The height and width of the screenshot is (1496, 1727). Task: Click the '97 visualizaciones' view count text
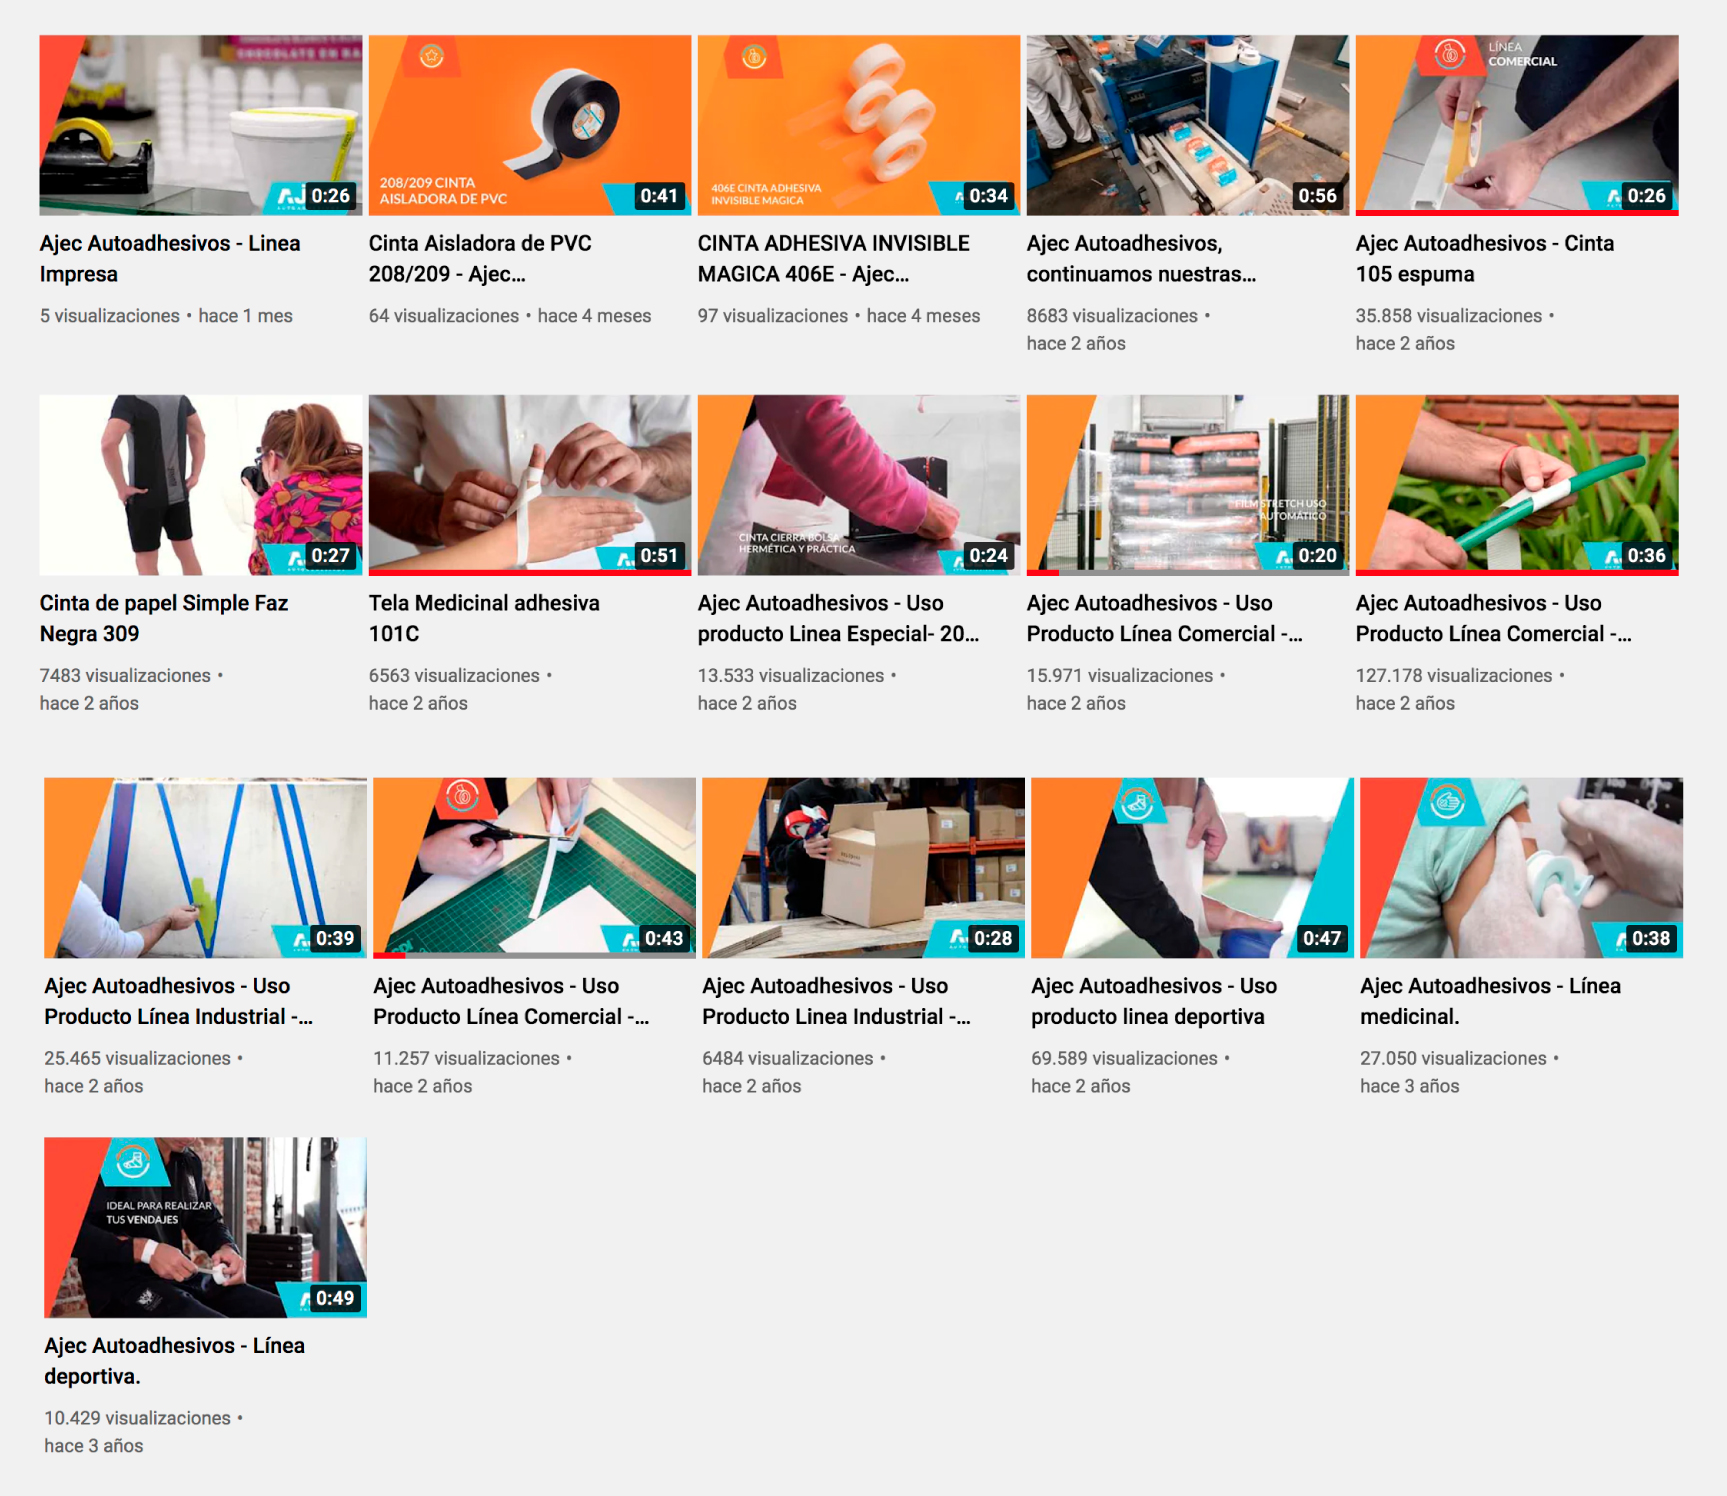pos(773,316)
